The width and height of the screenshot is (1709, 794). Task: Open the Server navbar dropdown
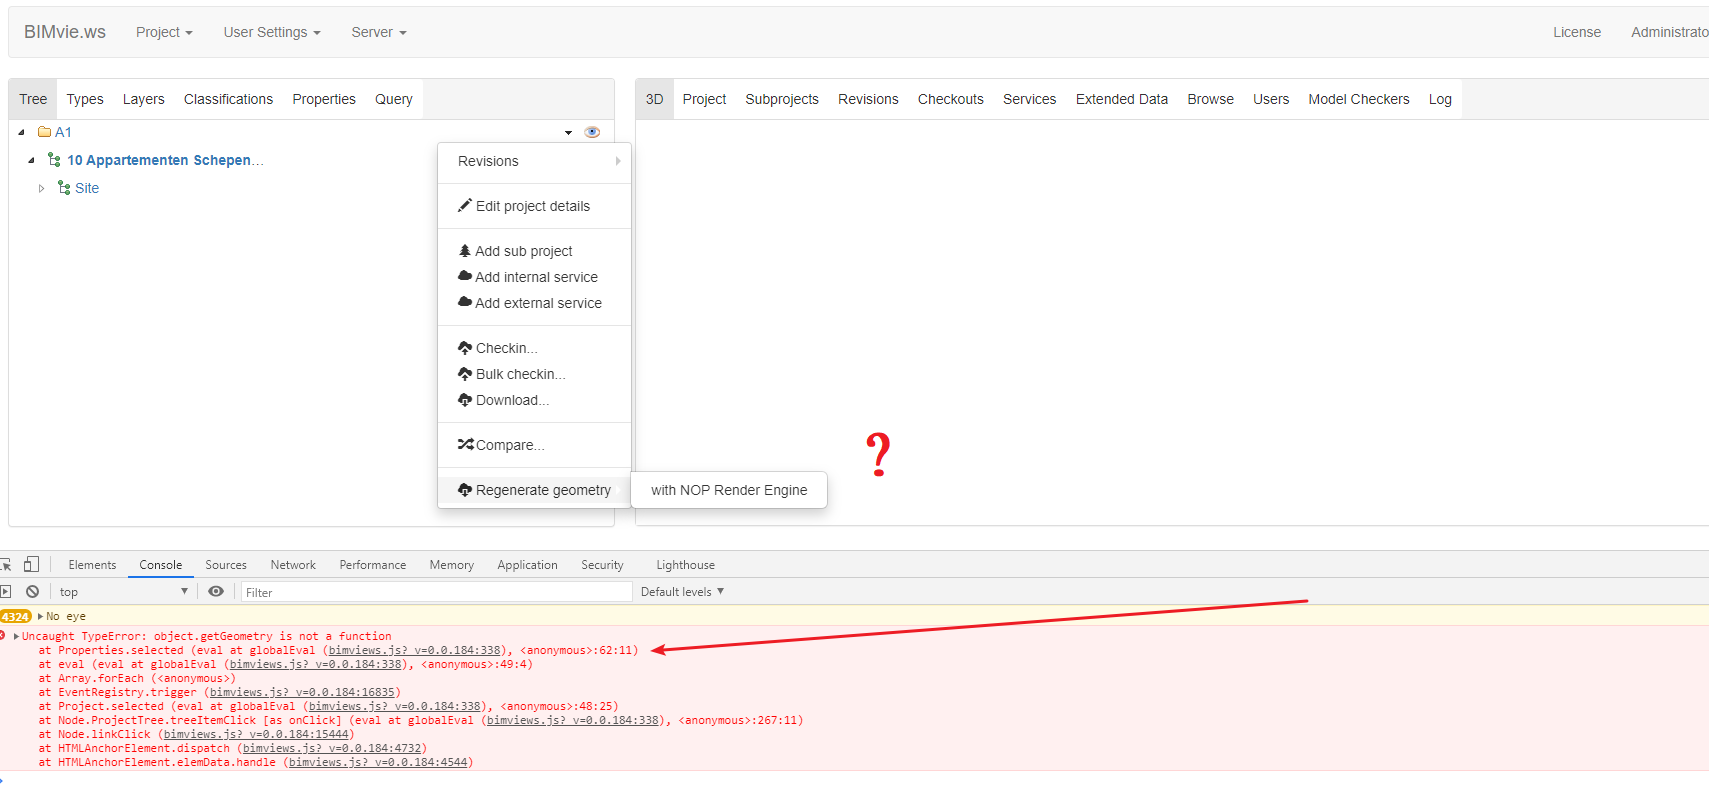pyautogui.click(x=379, y=32)
